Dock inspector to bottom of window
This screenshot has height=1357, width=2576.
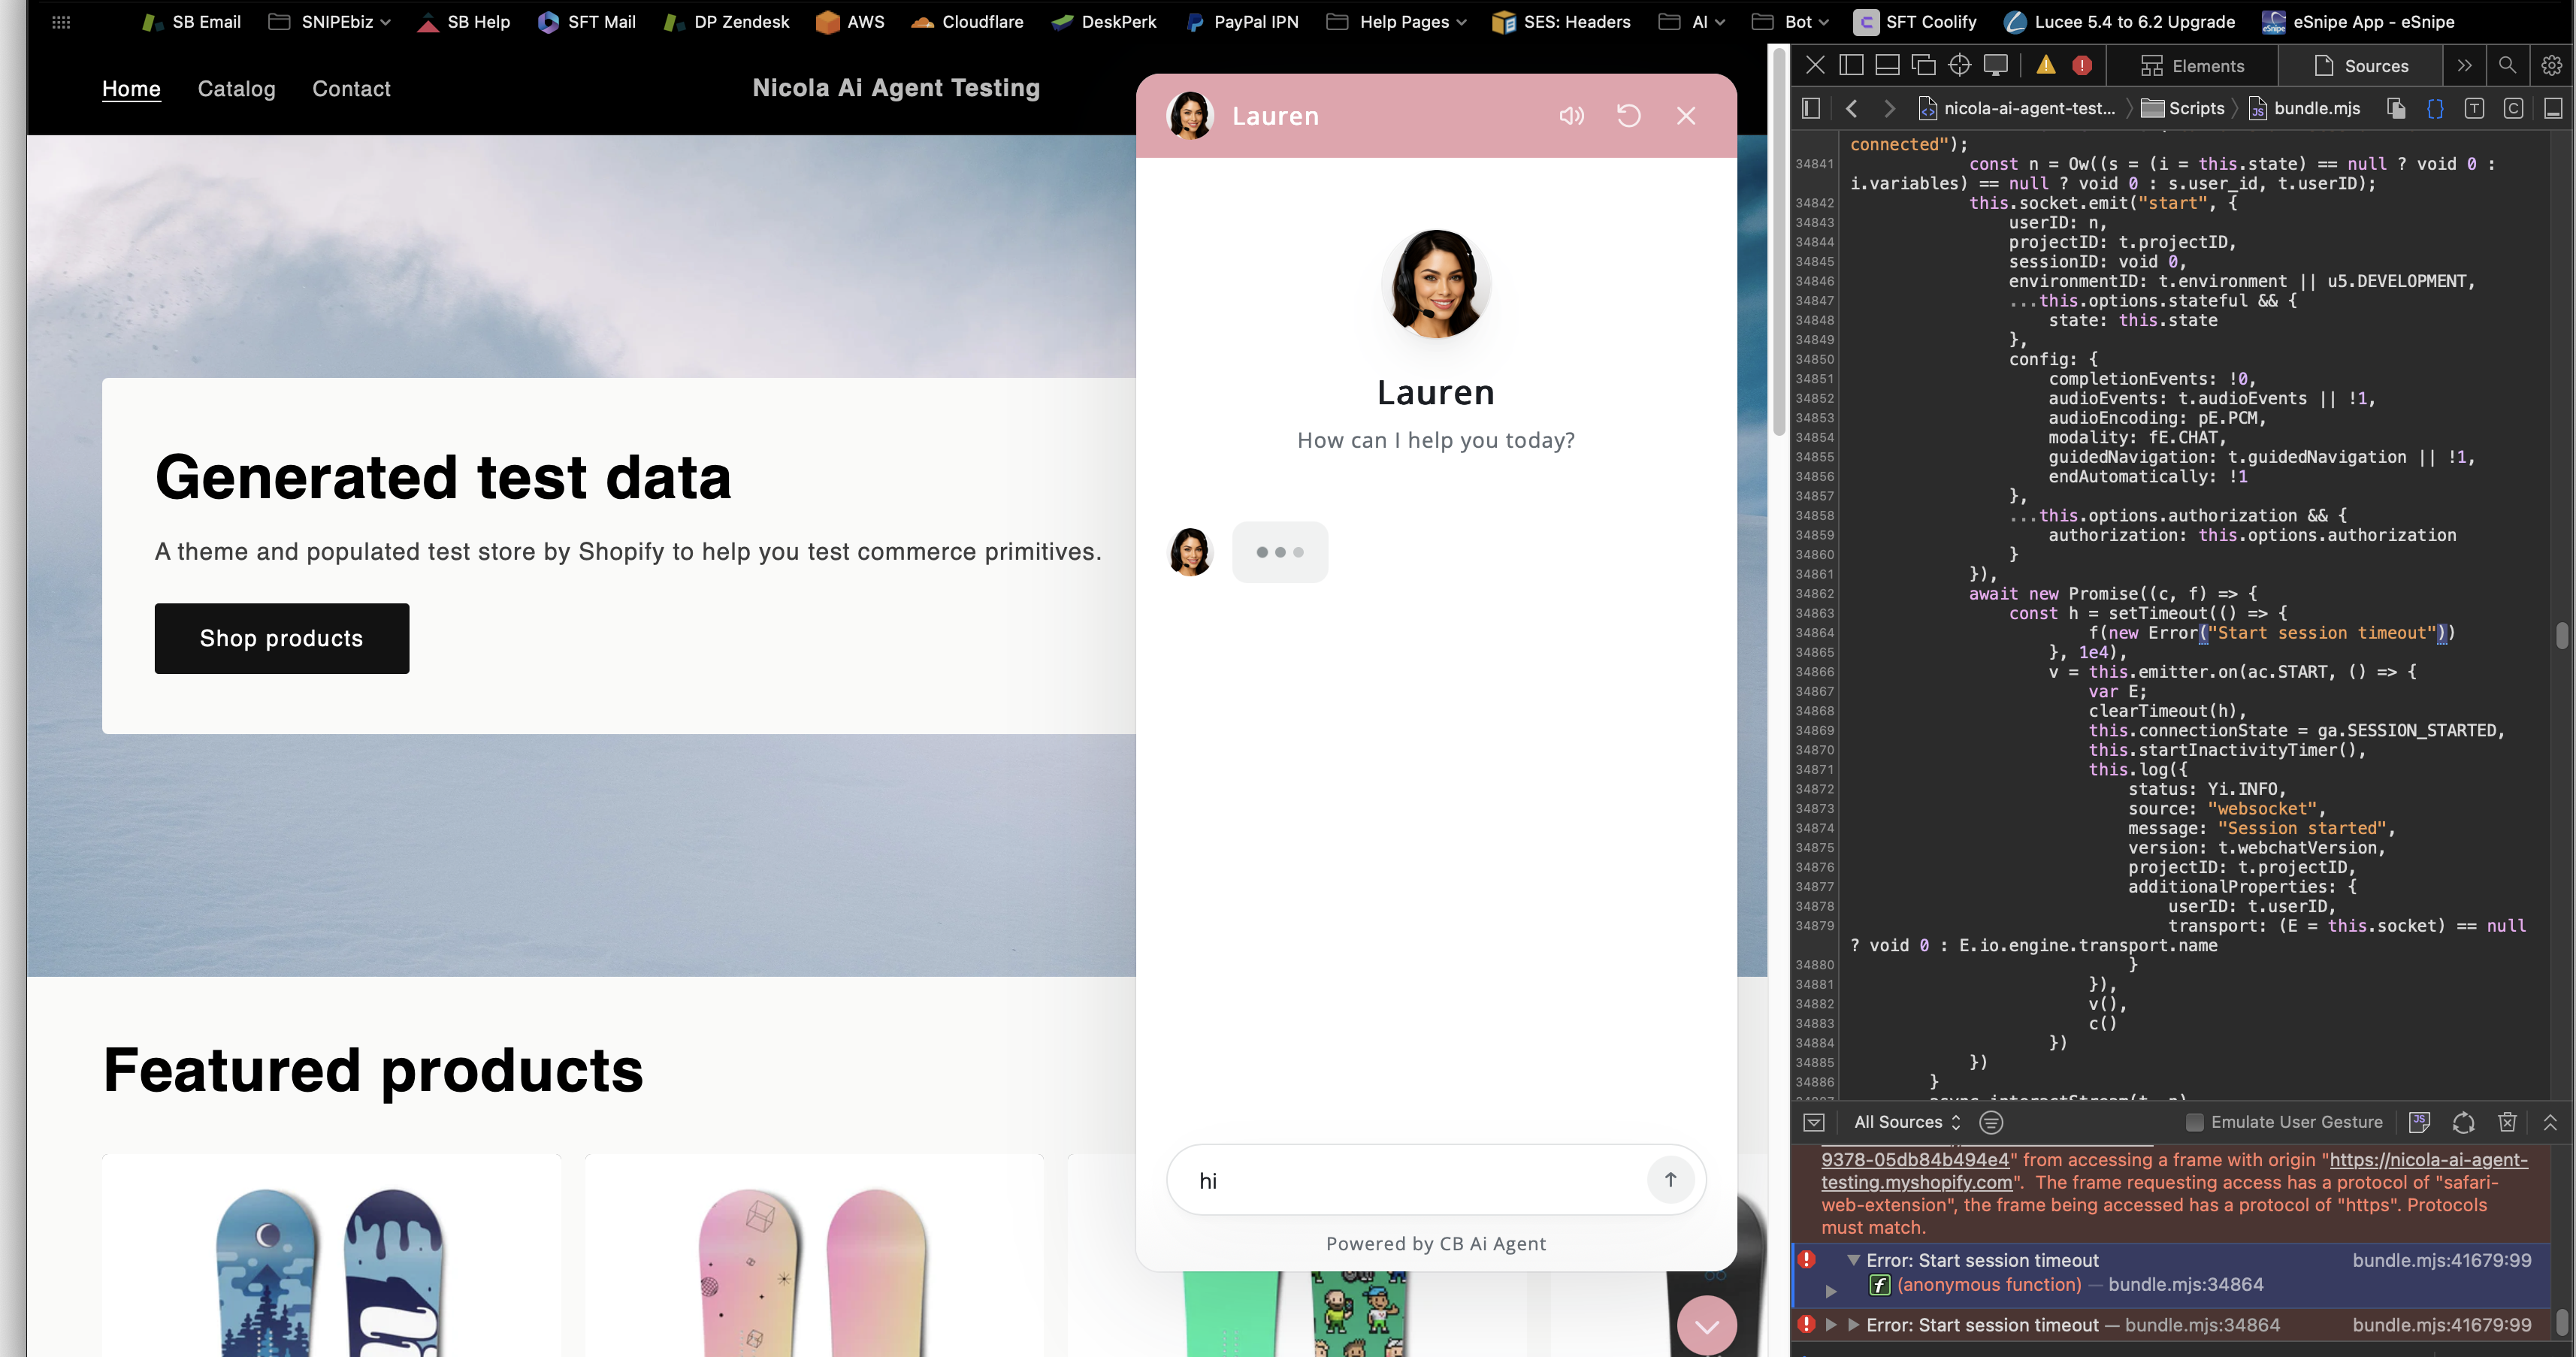point(1887,66)
